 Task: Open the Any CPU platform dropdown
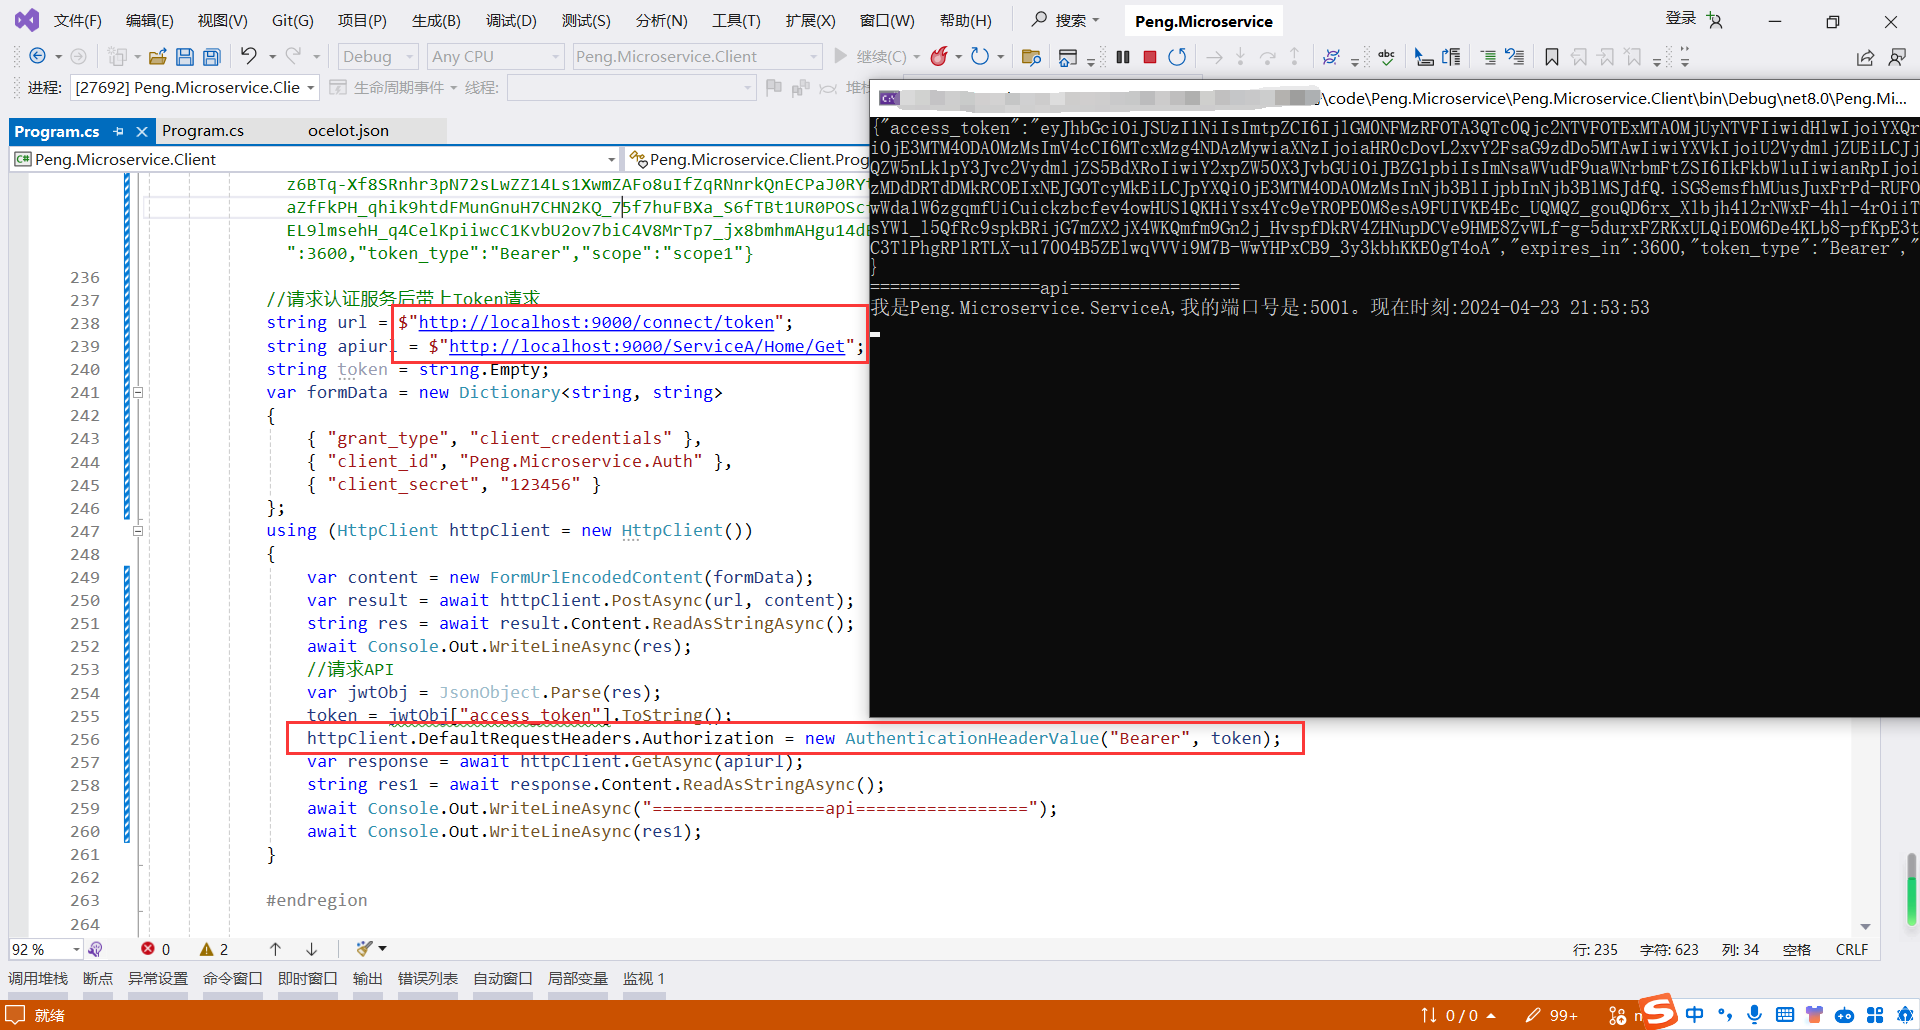(x=495, y=57)
